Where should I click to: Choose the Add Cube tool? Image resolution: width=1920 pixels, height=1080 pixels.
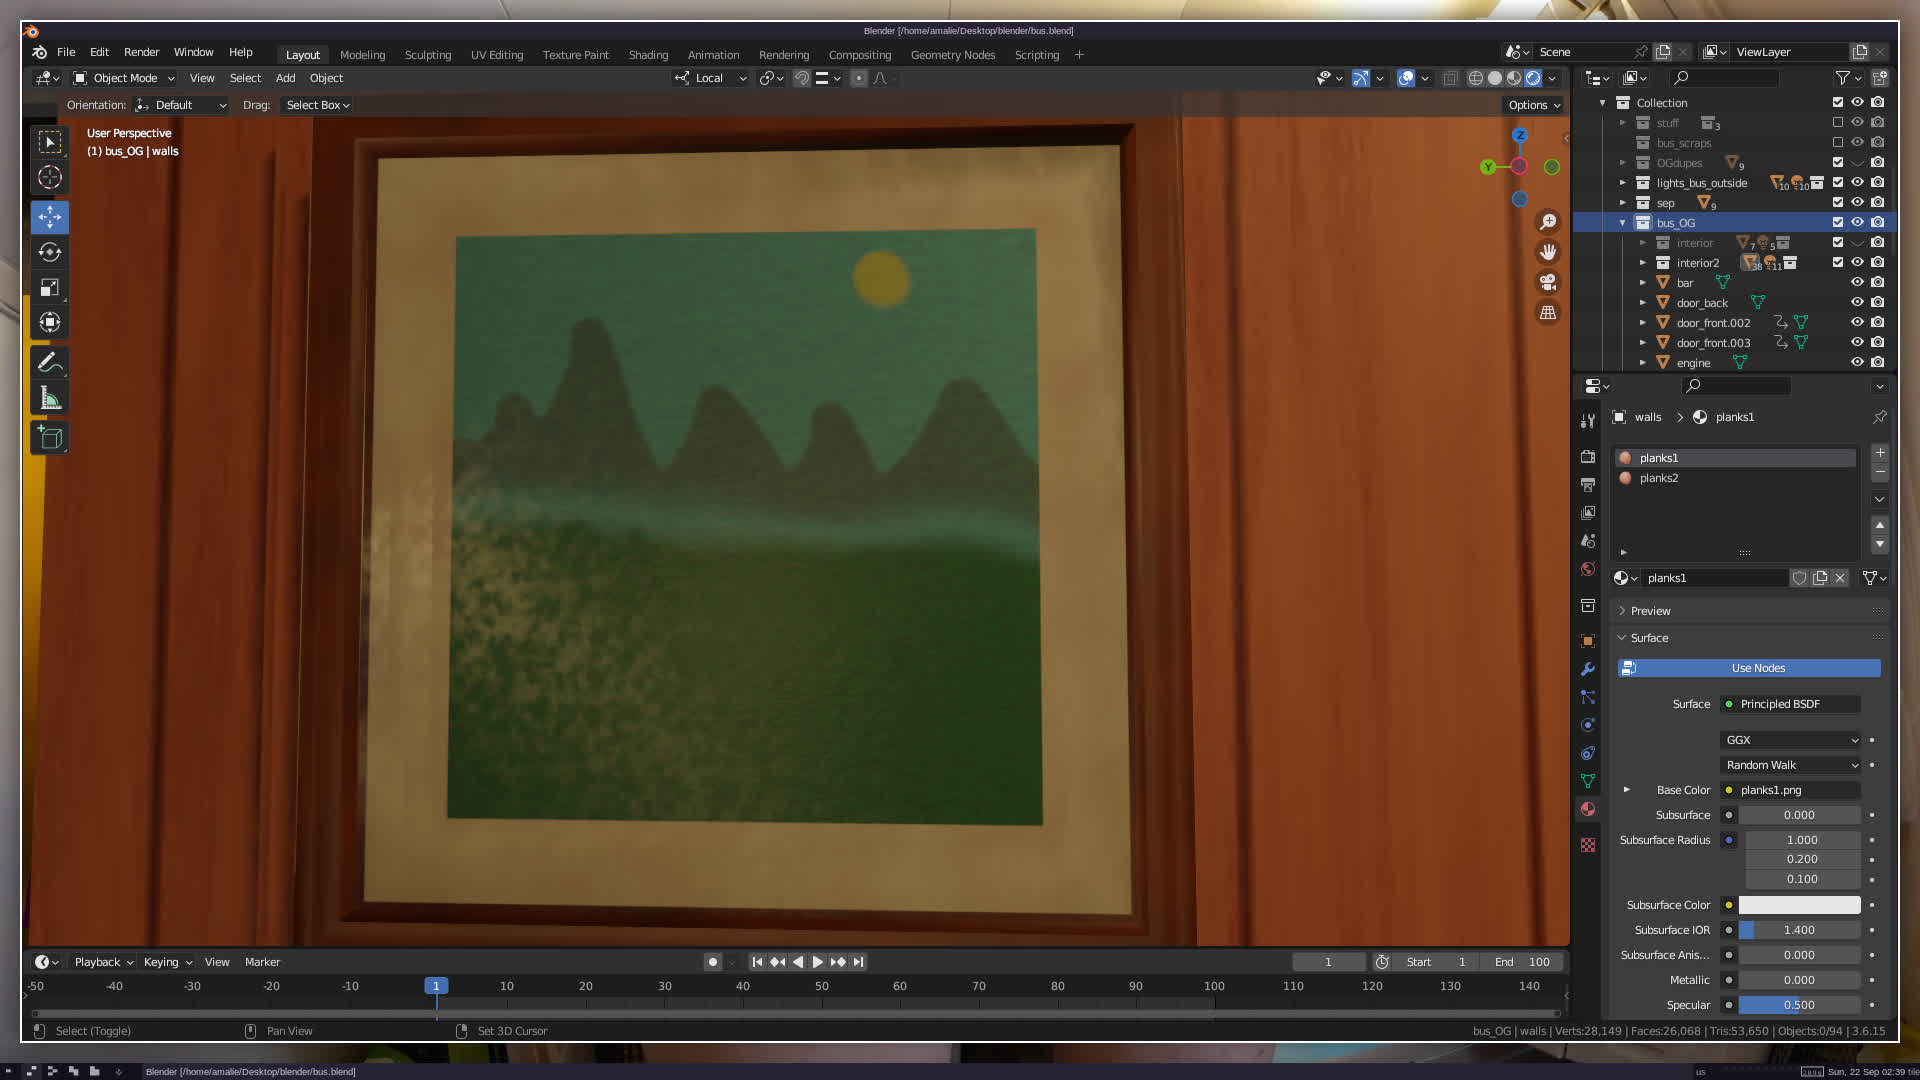(50, 438)
